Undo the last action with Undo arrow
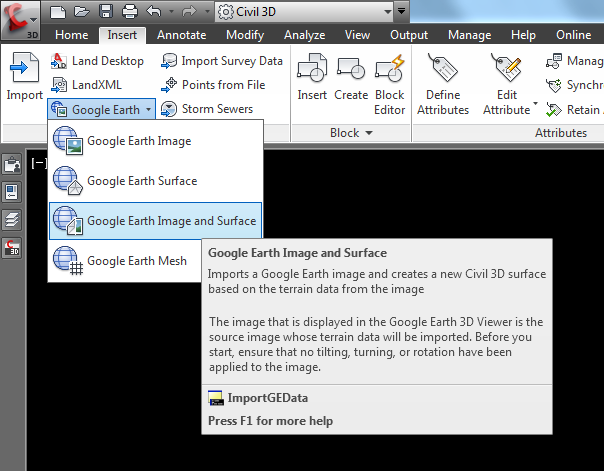The width and height of the screenshot is (604, 471). pyautogui.click(x=154, y=12)
